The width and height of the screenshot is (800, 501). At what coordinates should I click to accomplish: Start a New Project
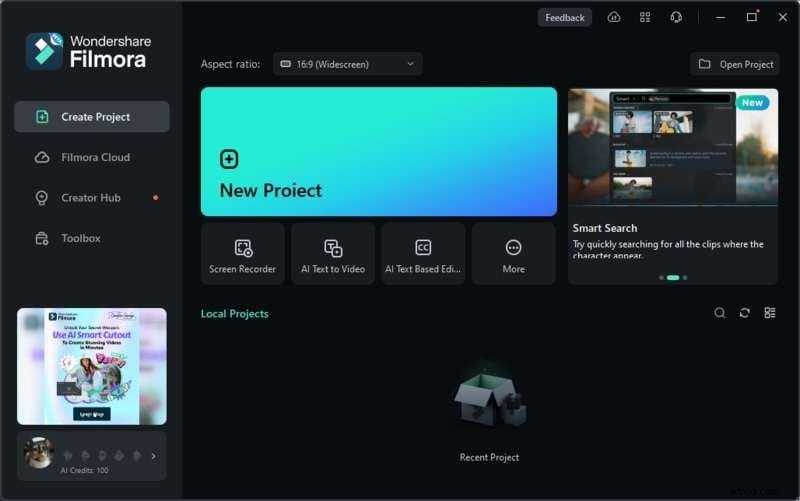(378, 152)
